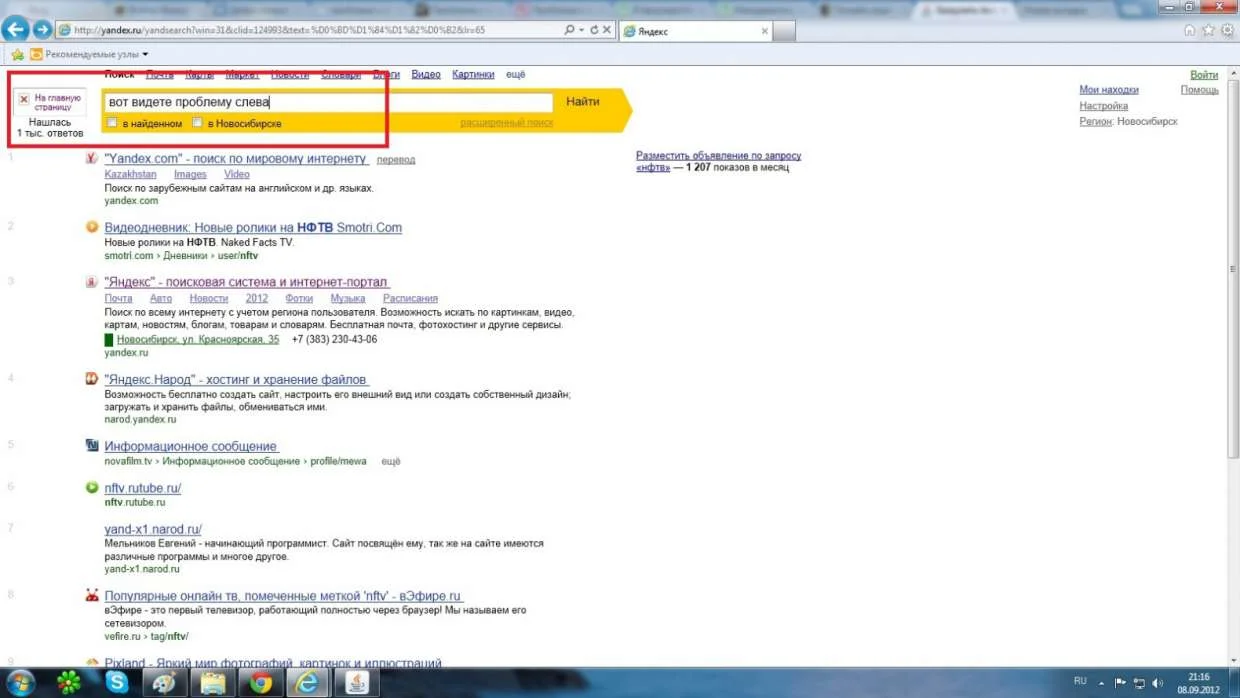1240x698 pixels.
Task: Click the favorites bar add-star icon
Action: pos(17,54)
